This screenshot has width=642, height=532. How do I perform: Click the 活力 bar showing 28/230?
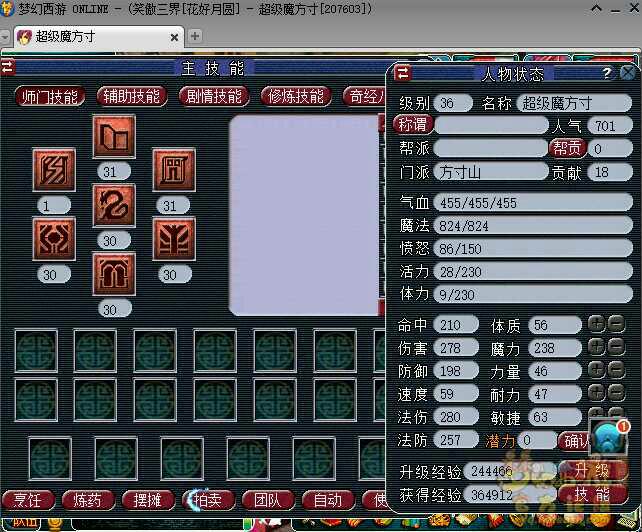(x=533, y=271)
